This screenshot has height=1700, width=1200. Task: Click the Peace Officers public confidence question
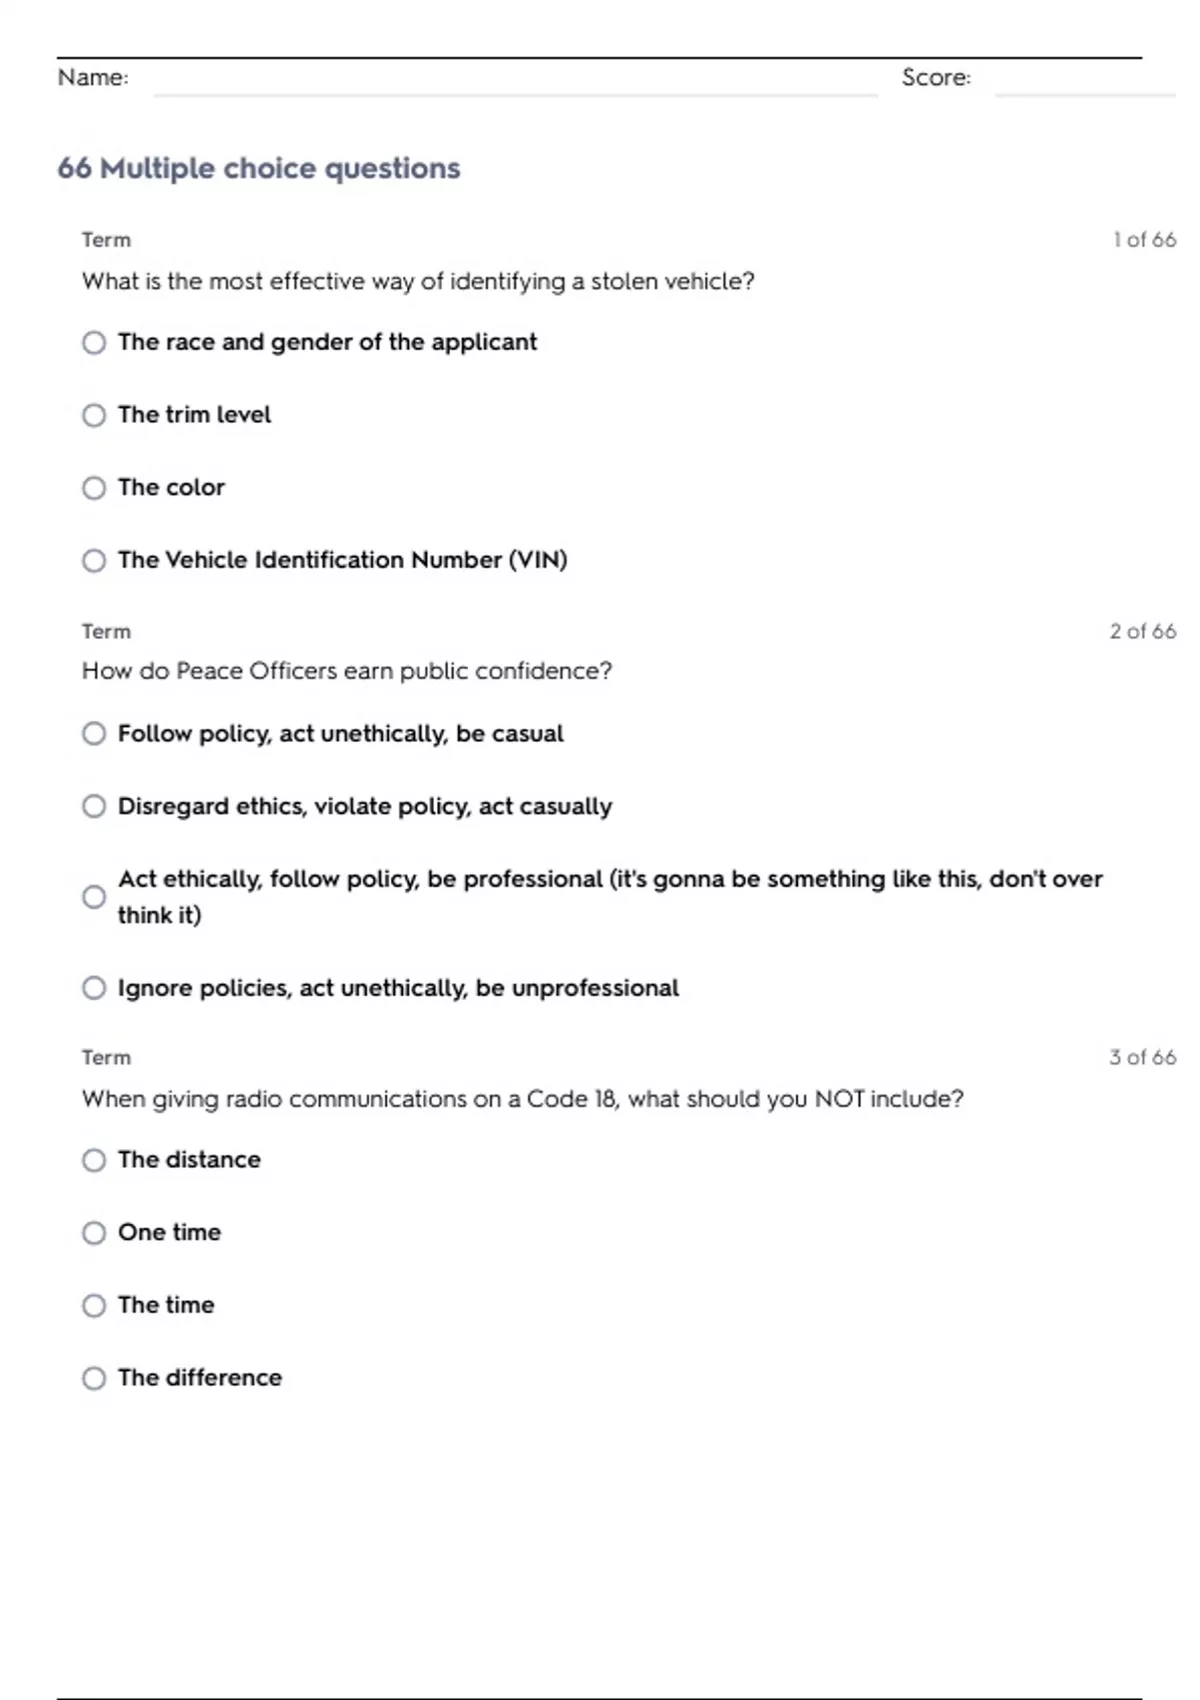(346, 671)
